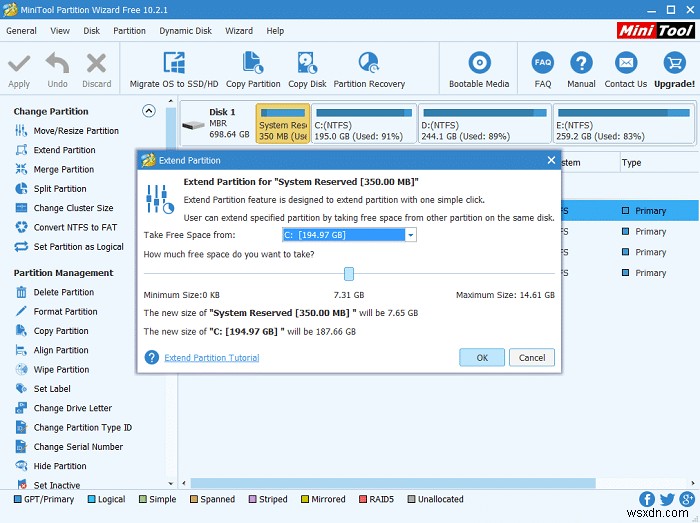The width and height of the screenshot is (700, 523).
Task: Choose Copy Partition in sidebar list
Action: pos(52,331)
